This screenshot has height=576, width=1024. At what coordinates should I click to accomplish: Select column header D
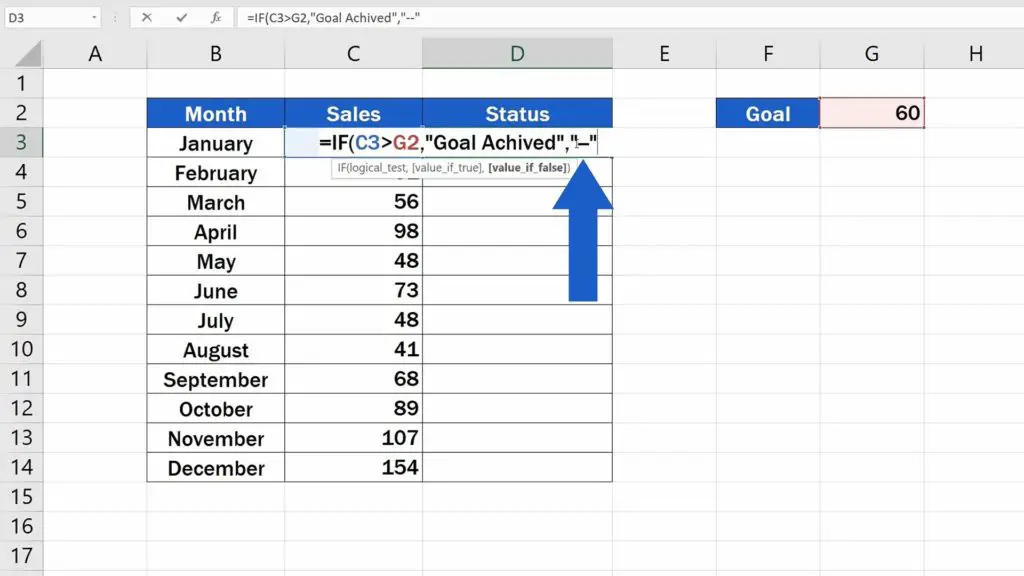[x=517, y=52]
